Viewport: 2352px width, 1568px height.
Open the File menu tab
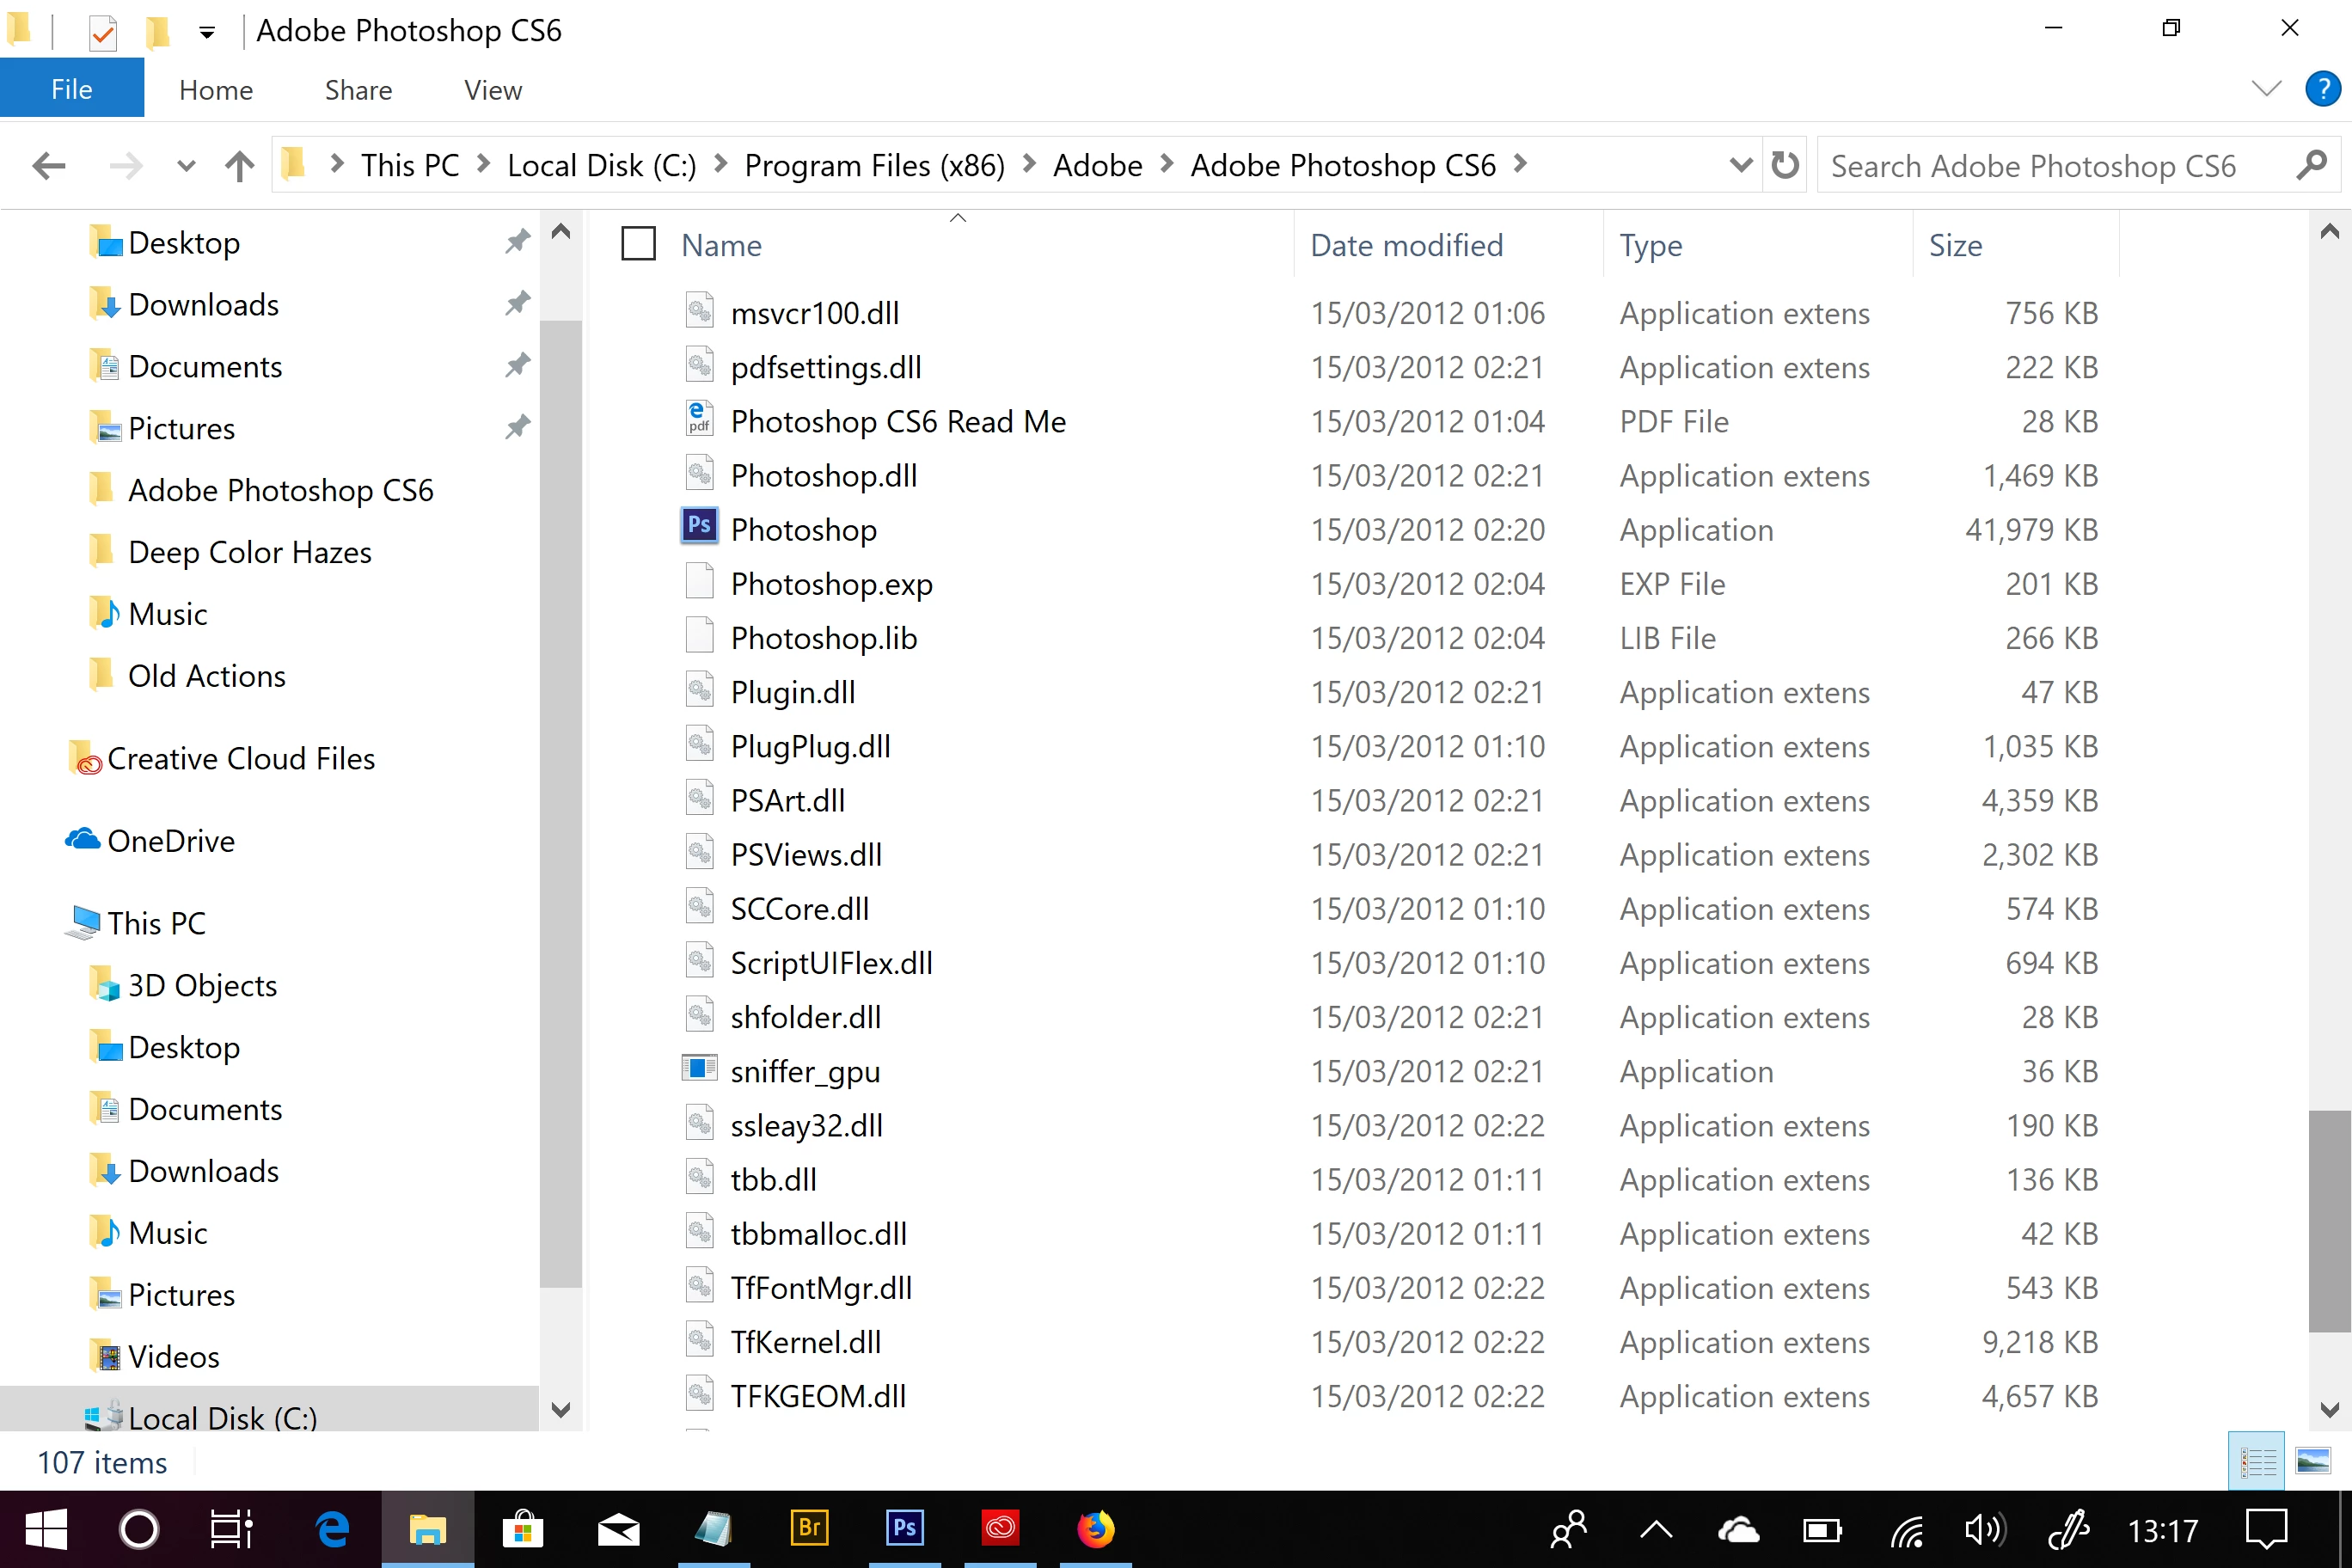[x=72, y=90]
